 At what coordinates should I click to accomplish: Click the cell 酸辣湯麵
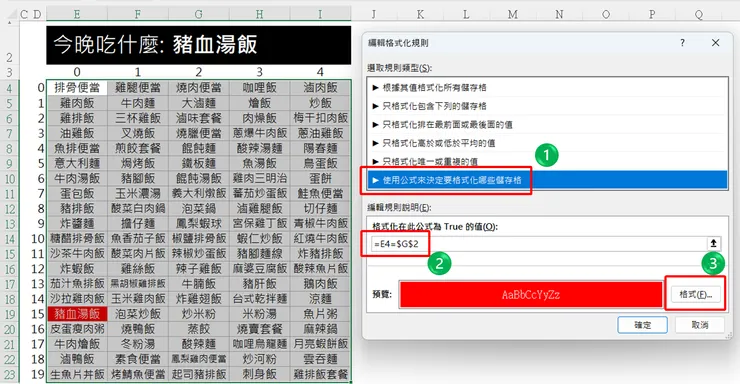click(260, 148)
